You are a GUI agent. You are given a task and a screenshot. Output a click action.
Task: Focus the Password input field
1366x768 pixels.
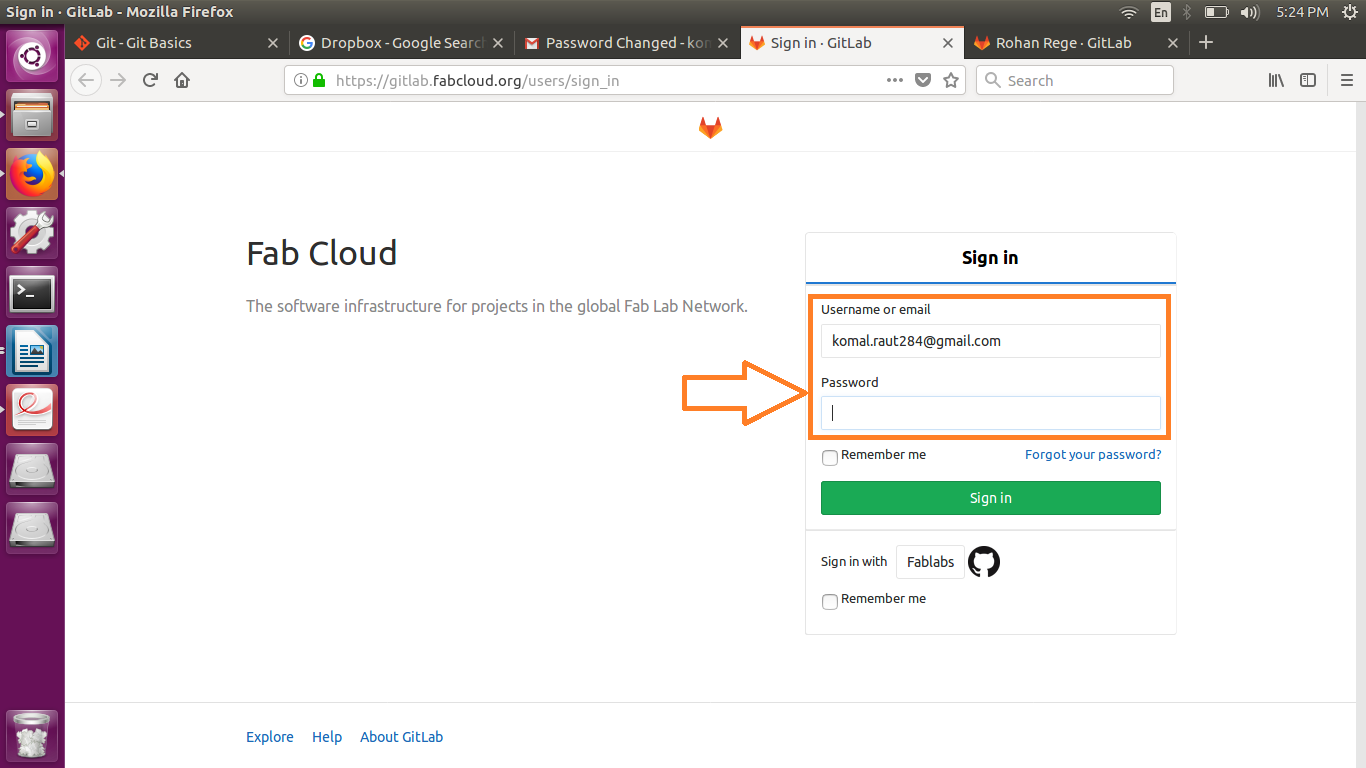[991, 413]
